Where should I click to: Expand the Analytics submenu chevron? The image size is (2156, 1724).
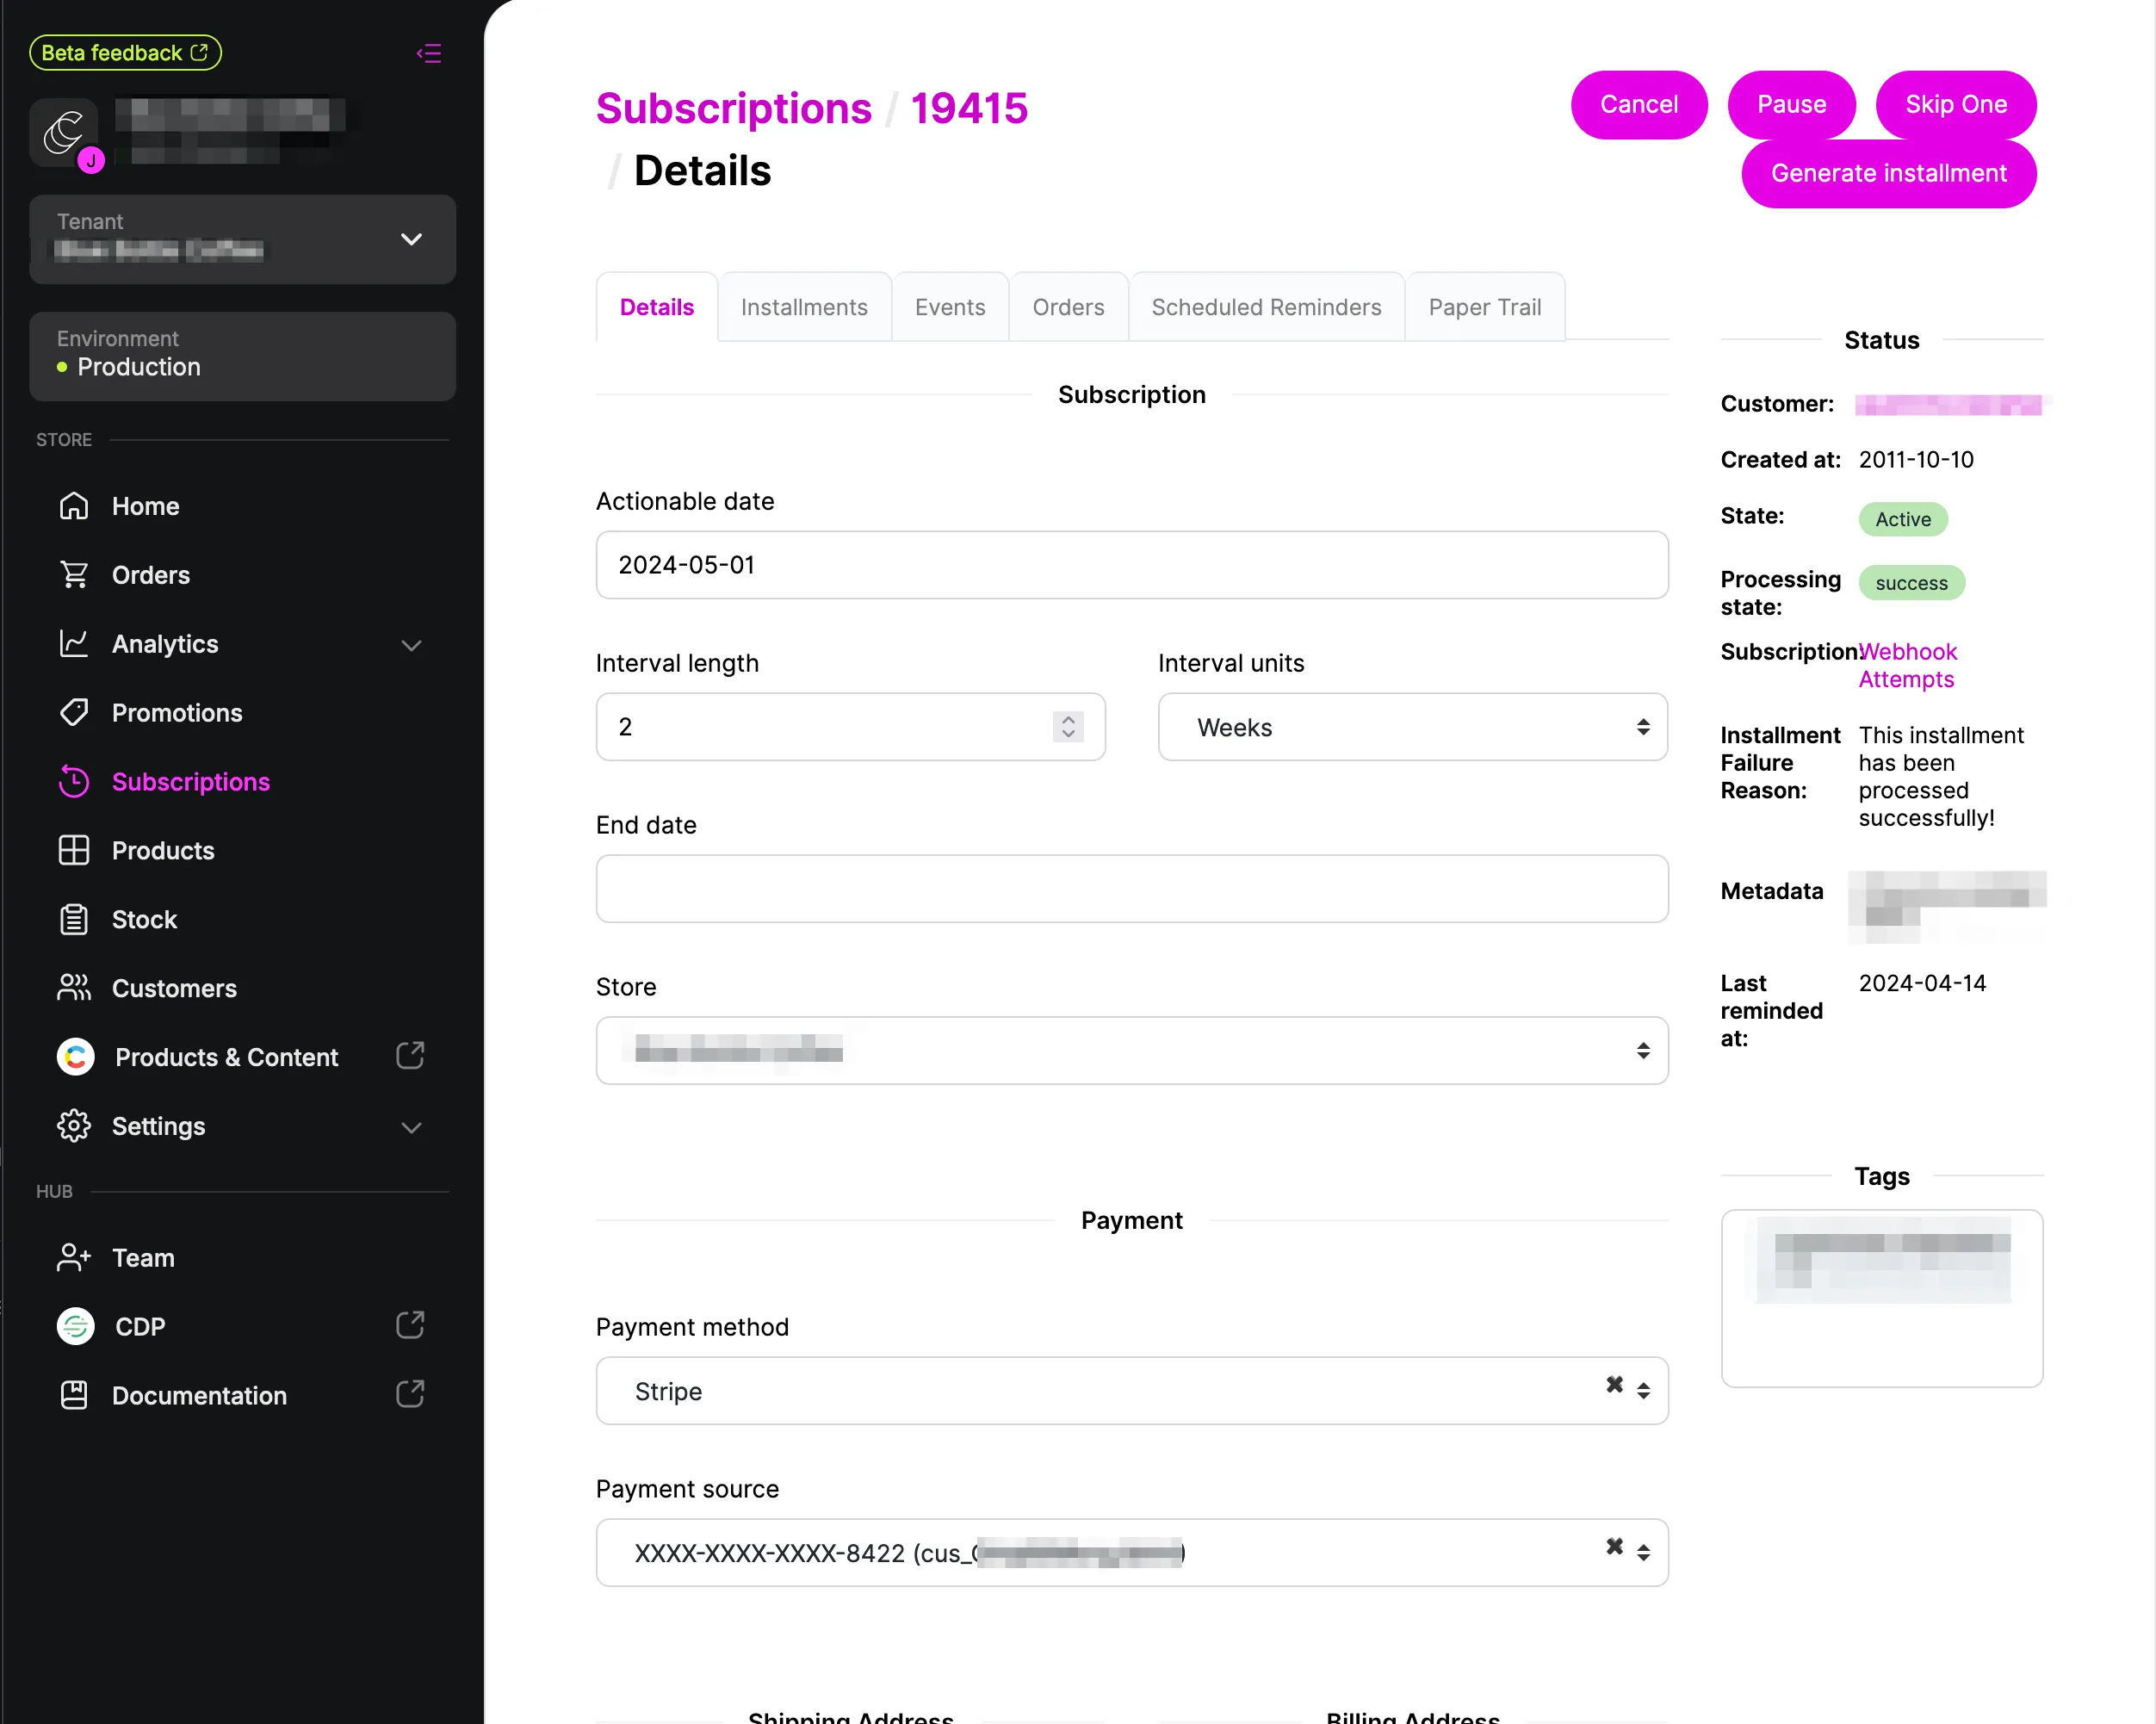[x=411, y=646]
